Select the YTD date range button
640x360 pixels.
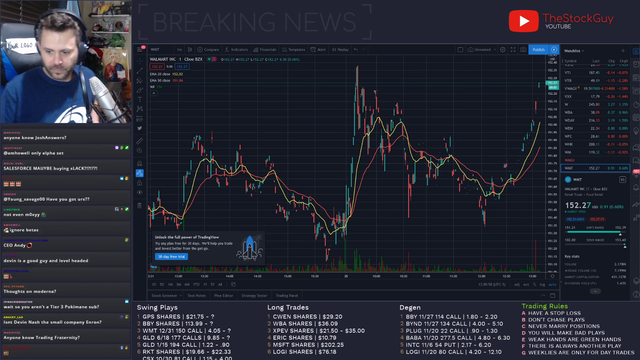(196, 284)
